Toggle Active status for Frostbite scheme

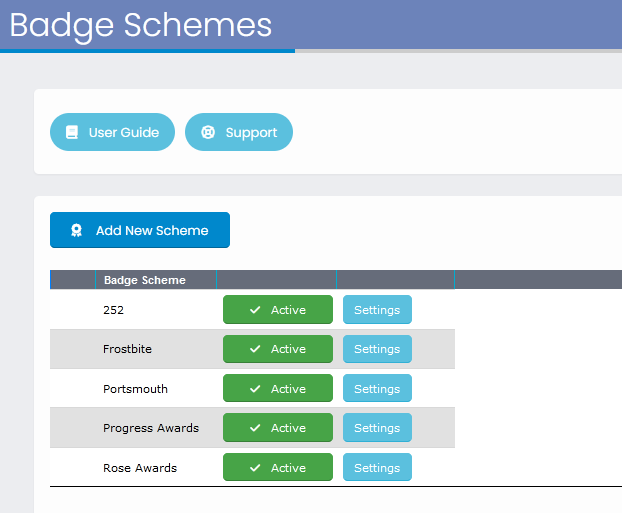click(278, 349)
